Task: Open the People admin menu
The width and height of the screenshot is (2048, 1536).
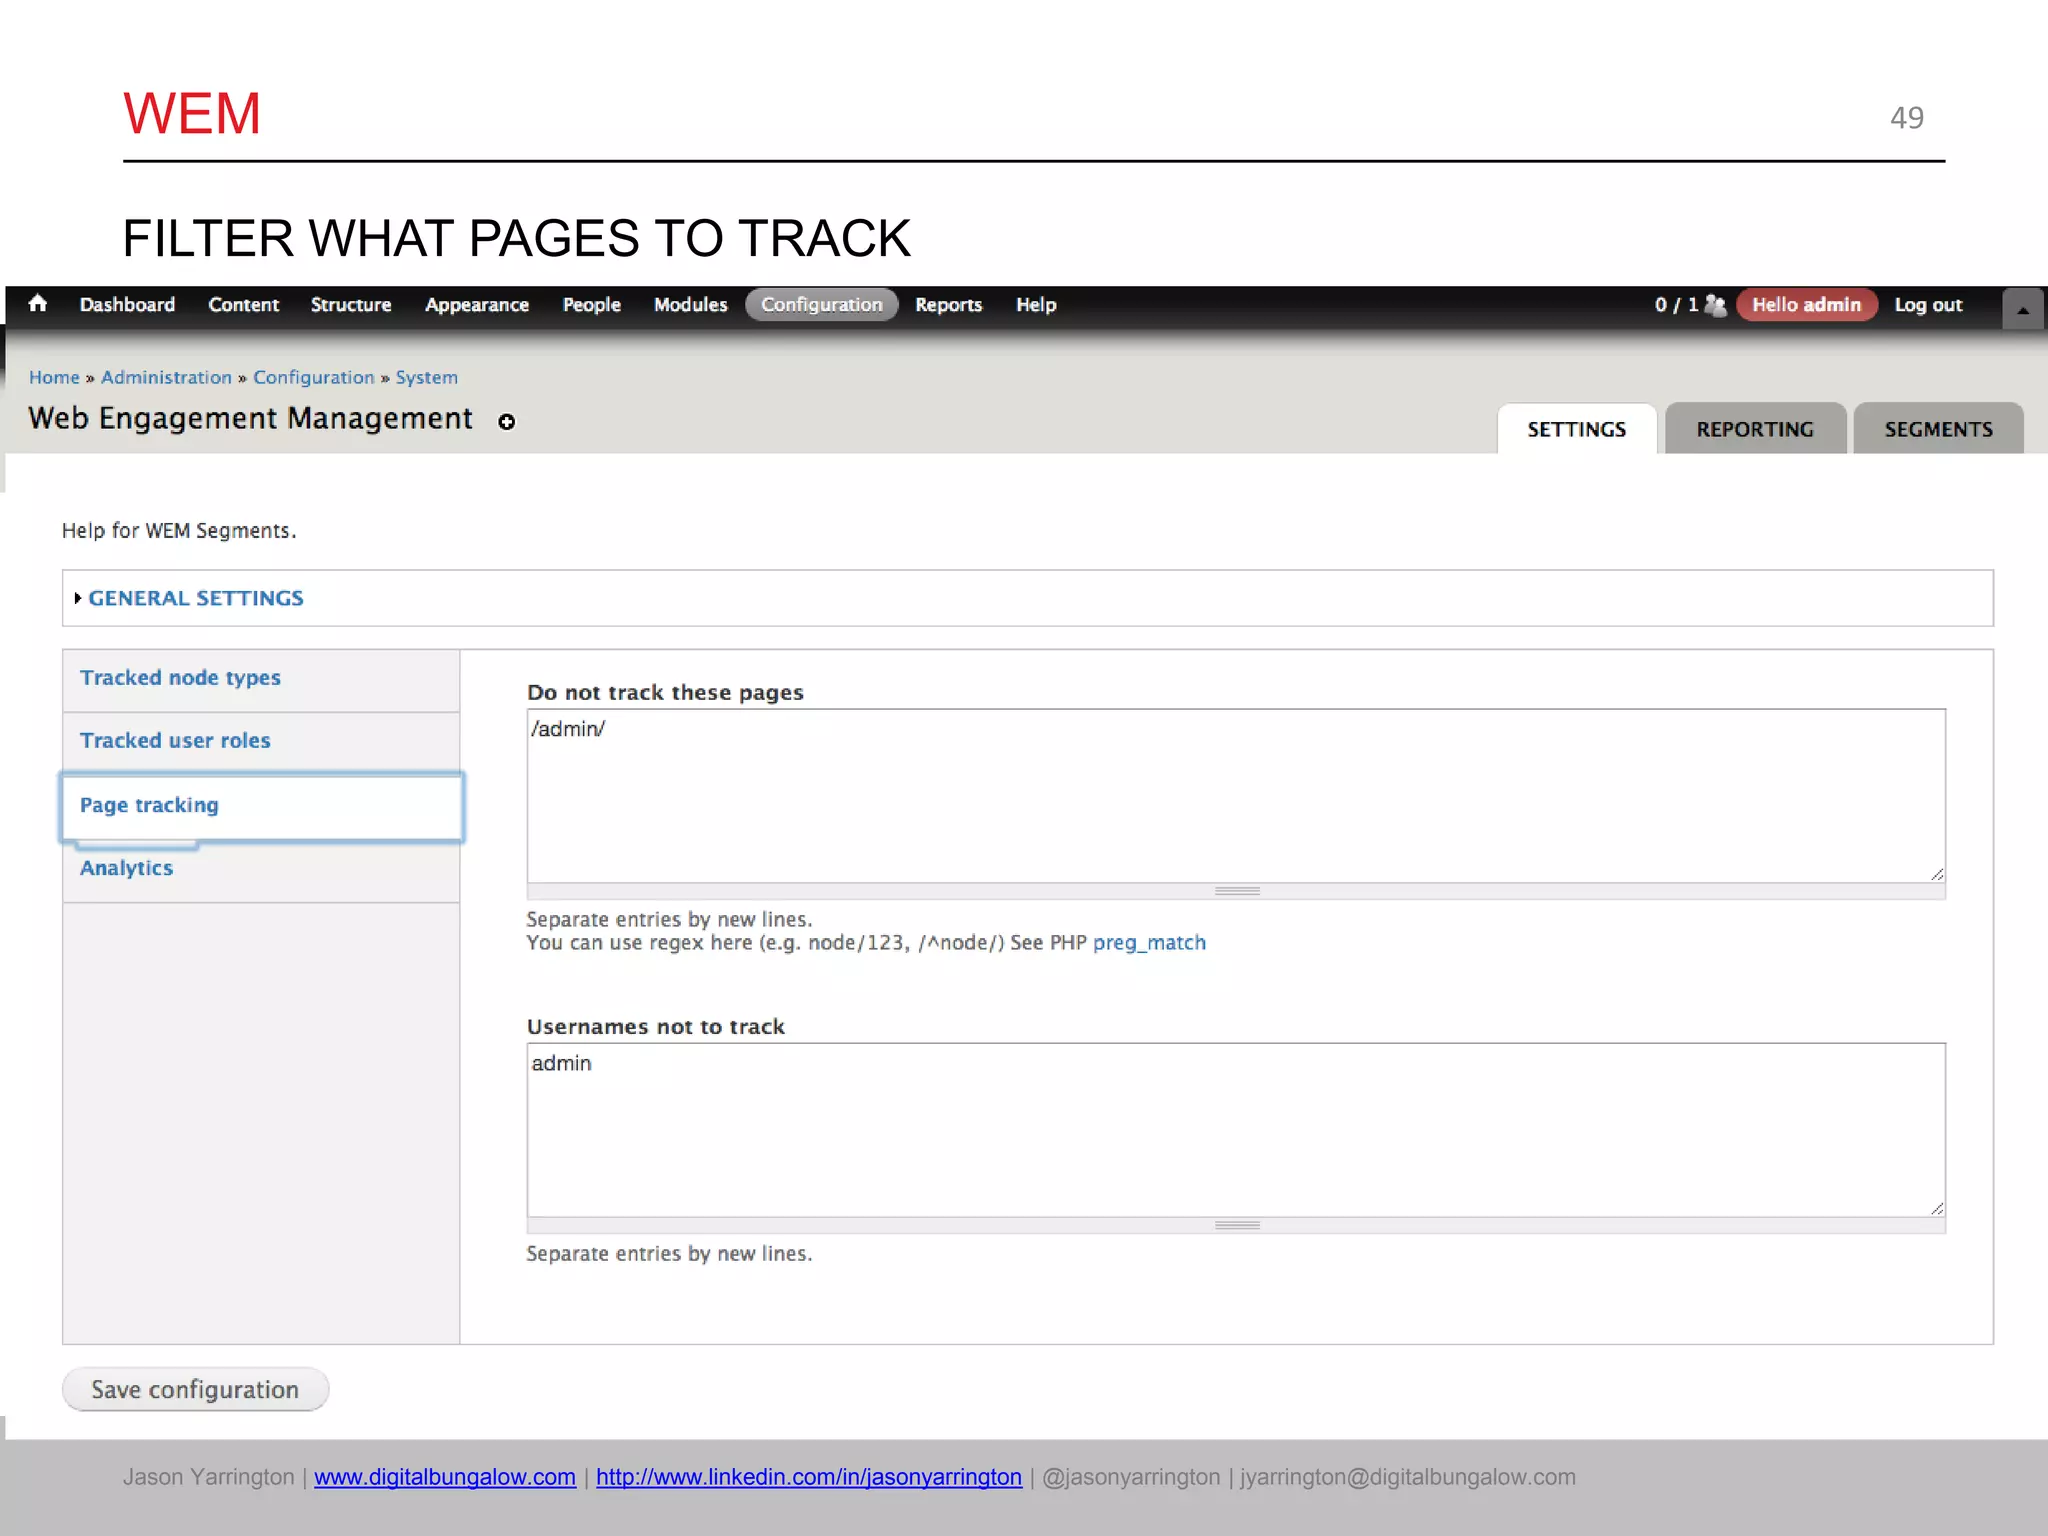Action: 591,305
